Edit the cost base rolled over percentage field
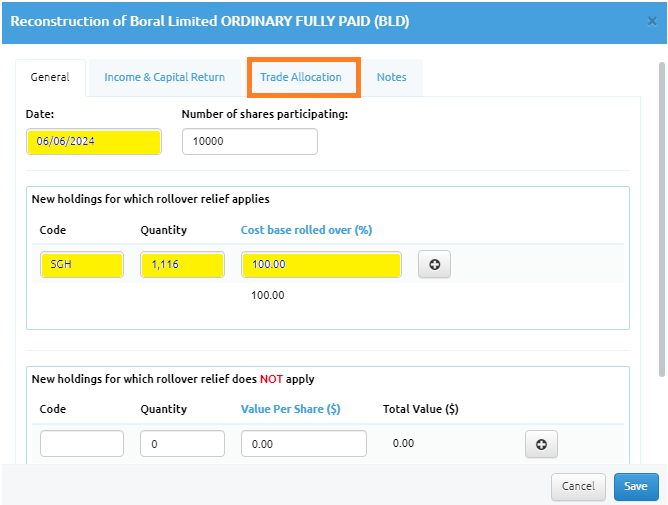Viewport: 668px width, 505px height. point(321,265)
